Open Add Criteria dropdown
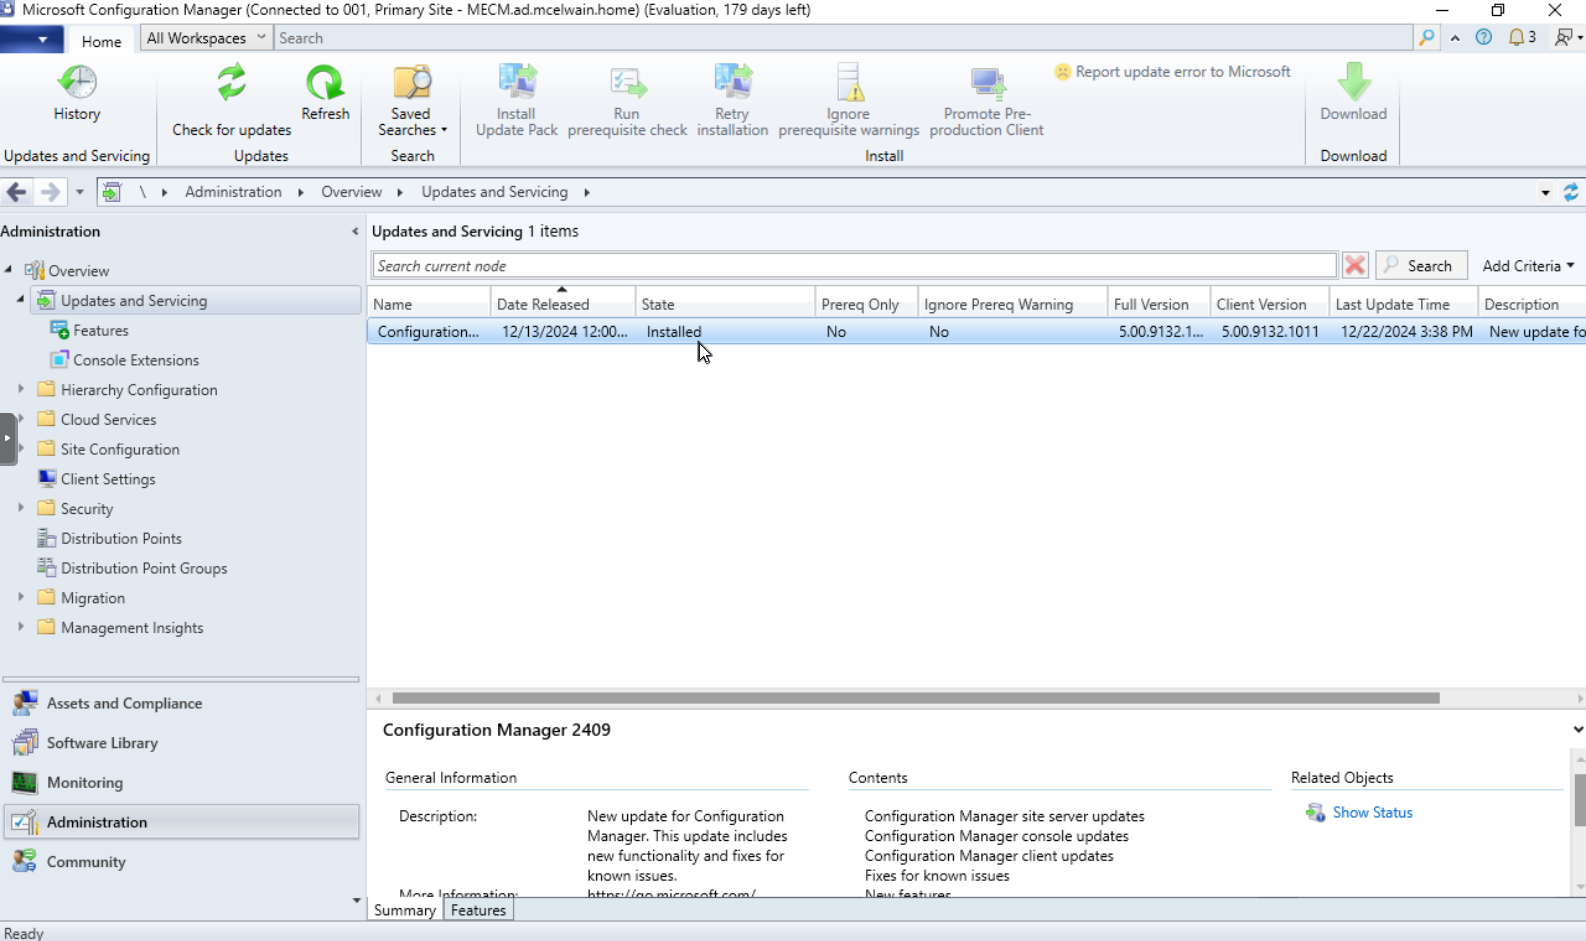This screenshot has width=1586, height=941. [x=1527, y=266]
